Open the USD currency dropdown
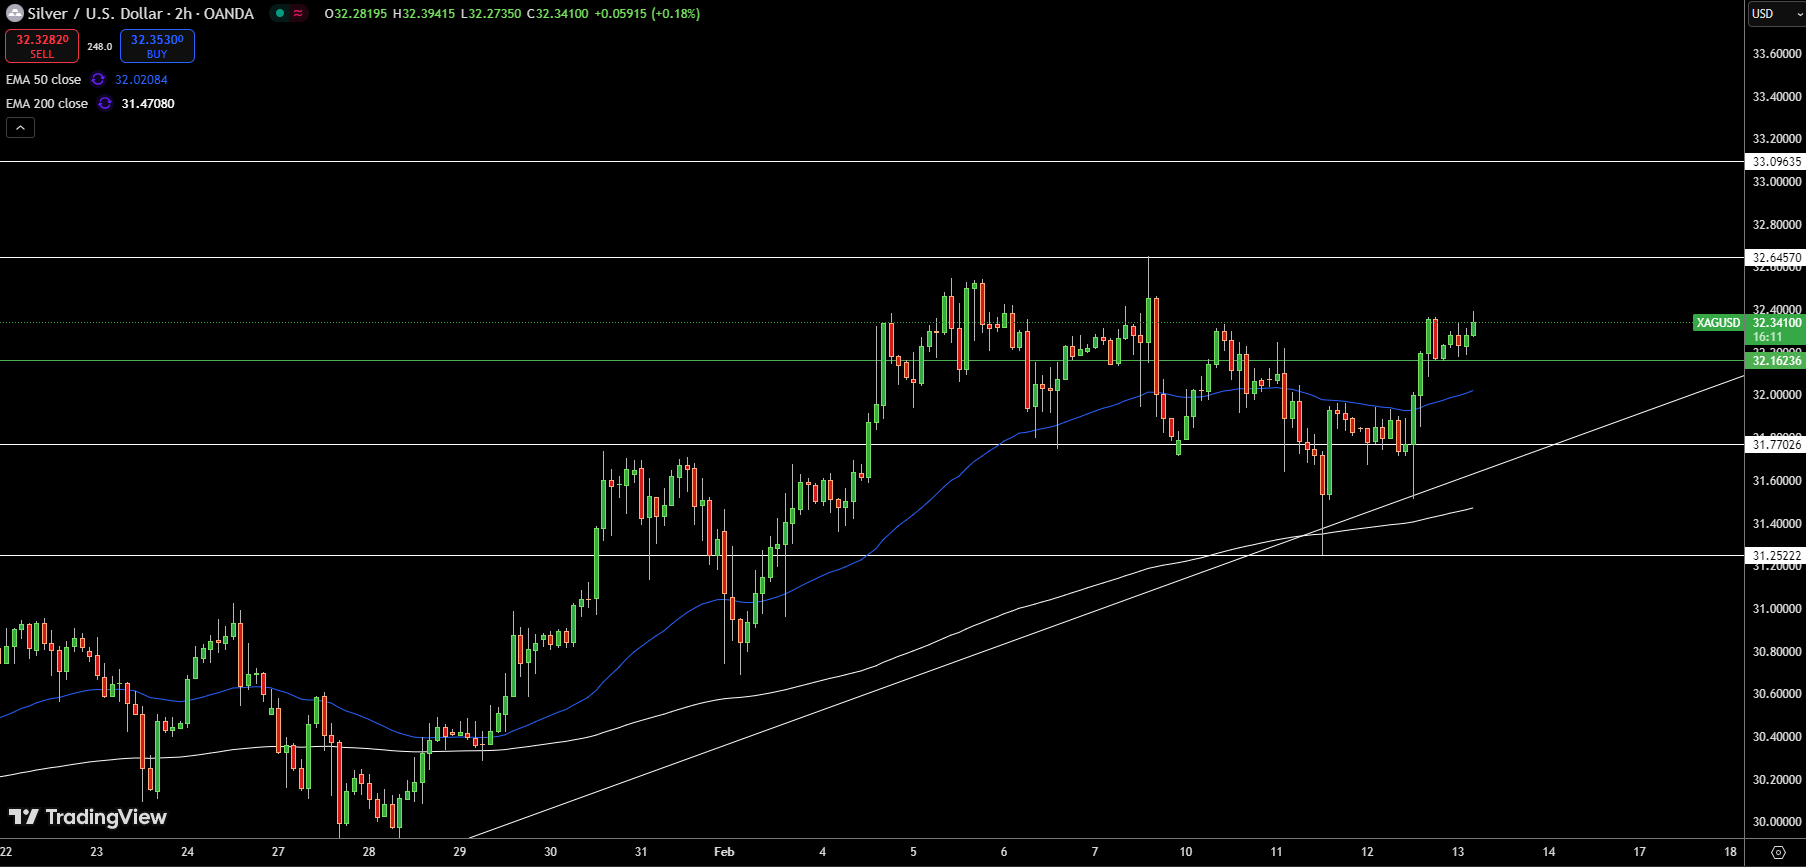Viewport: 1806px width, 867px height. tap(1776, 13)
